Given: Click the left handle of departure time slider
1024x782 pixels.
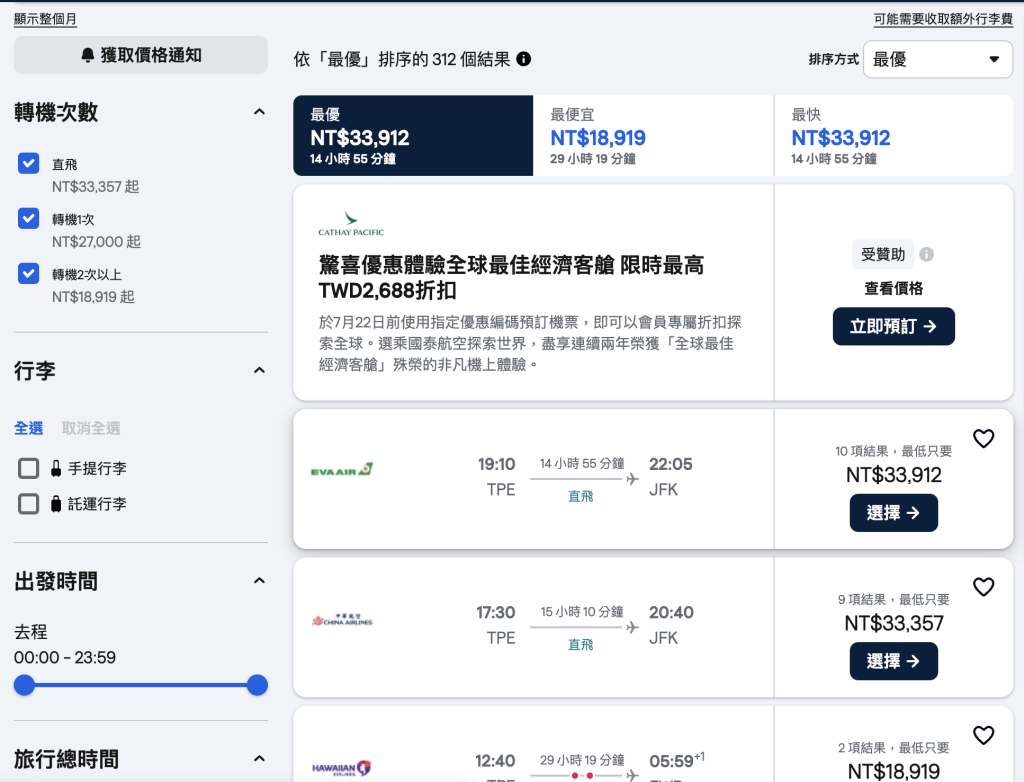Looking at the screenshot, I should (x=24, y=685).
